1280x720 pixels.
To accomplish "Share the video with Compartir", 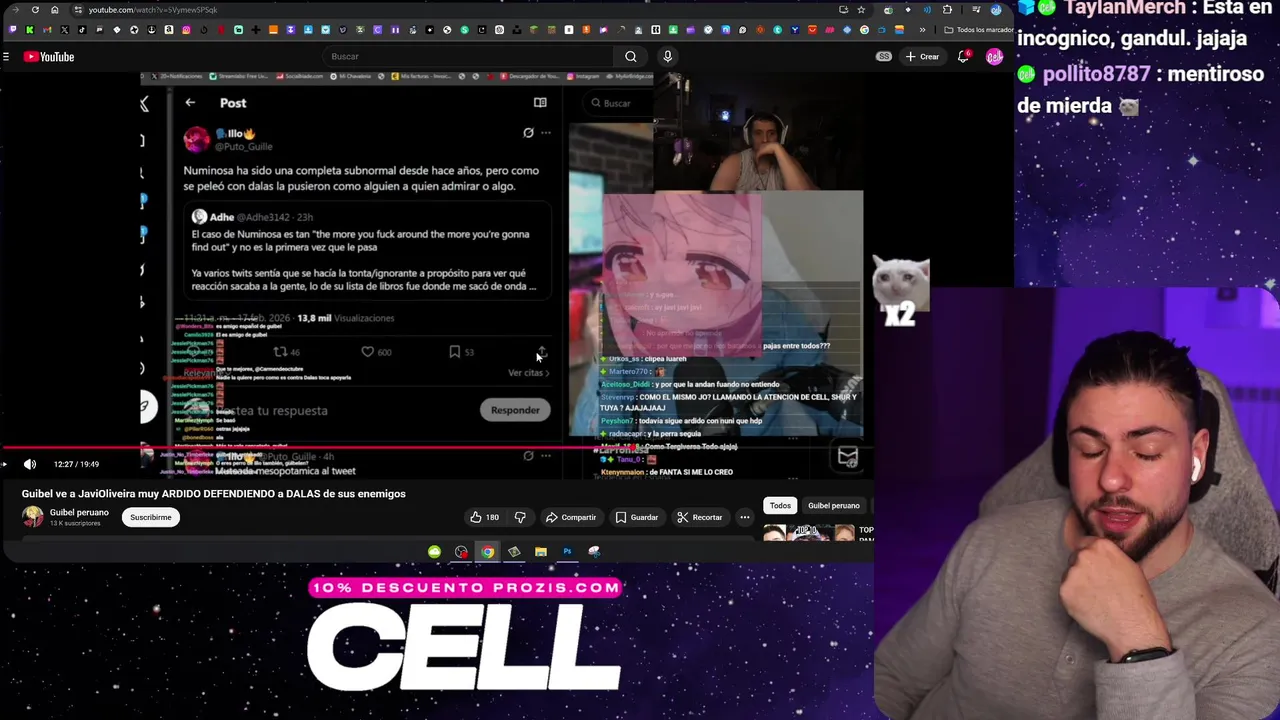I will (571, 517).
